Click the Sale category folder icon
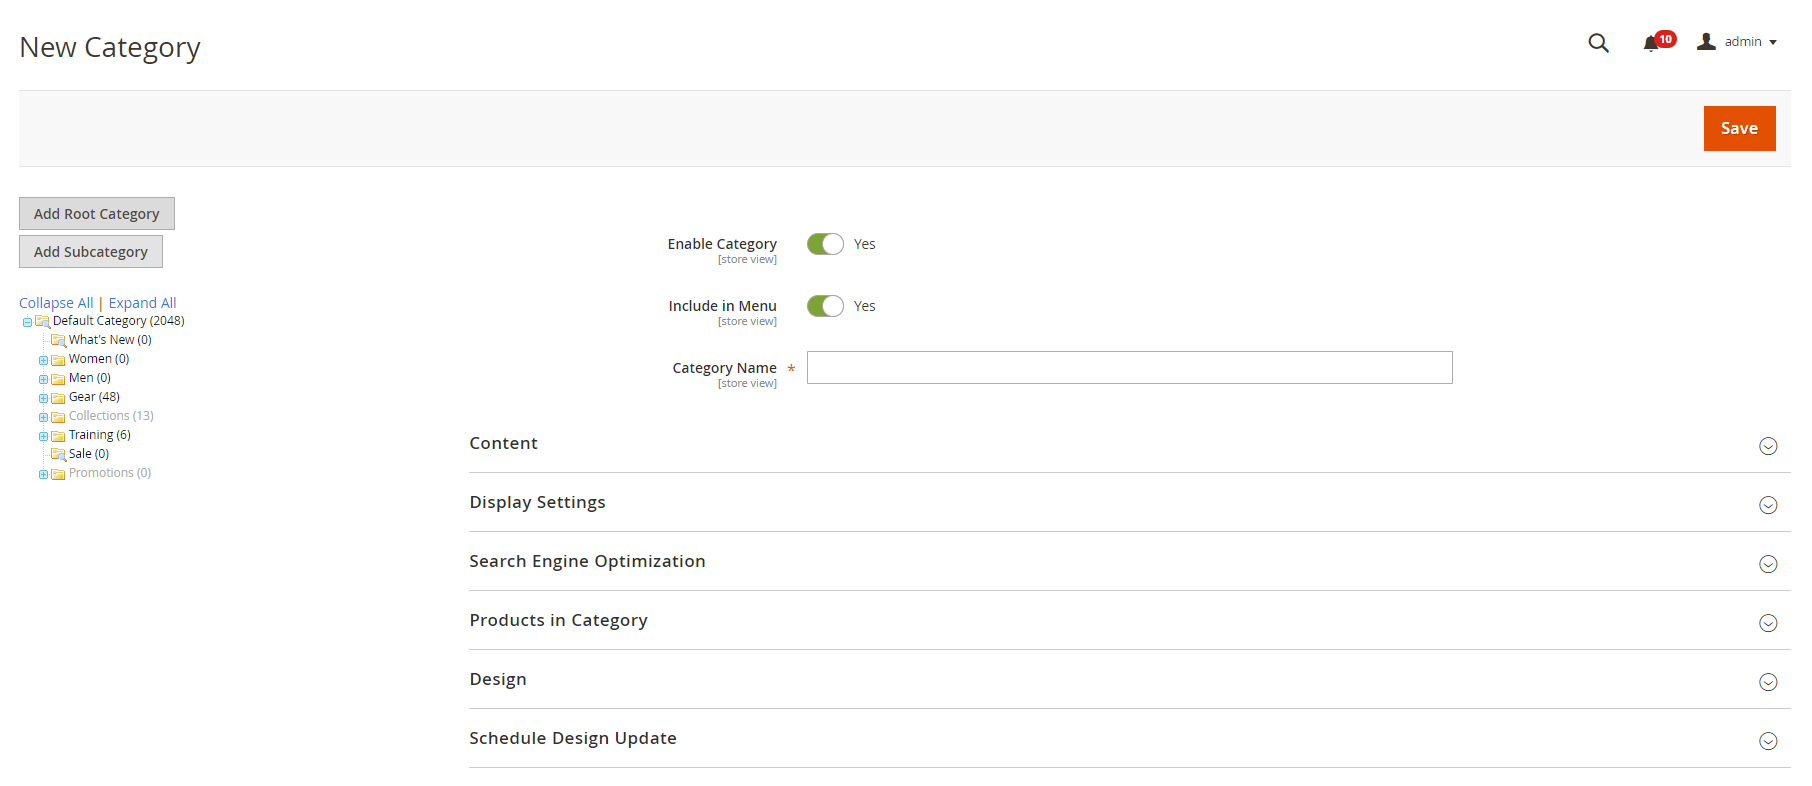1812x786 pixels. 58,455
